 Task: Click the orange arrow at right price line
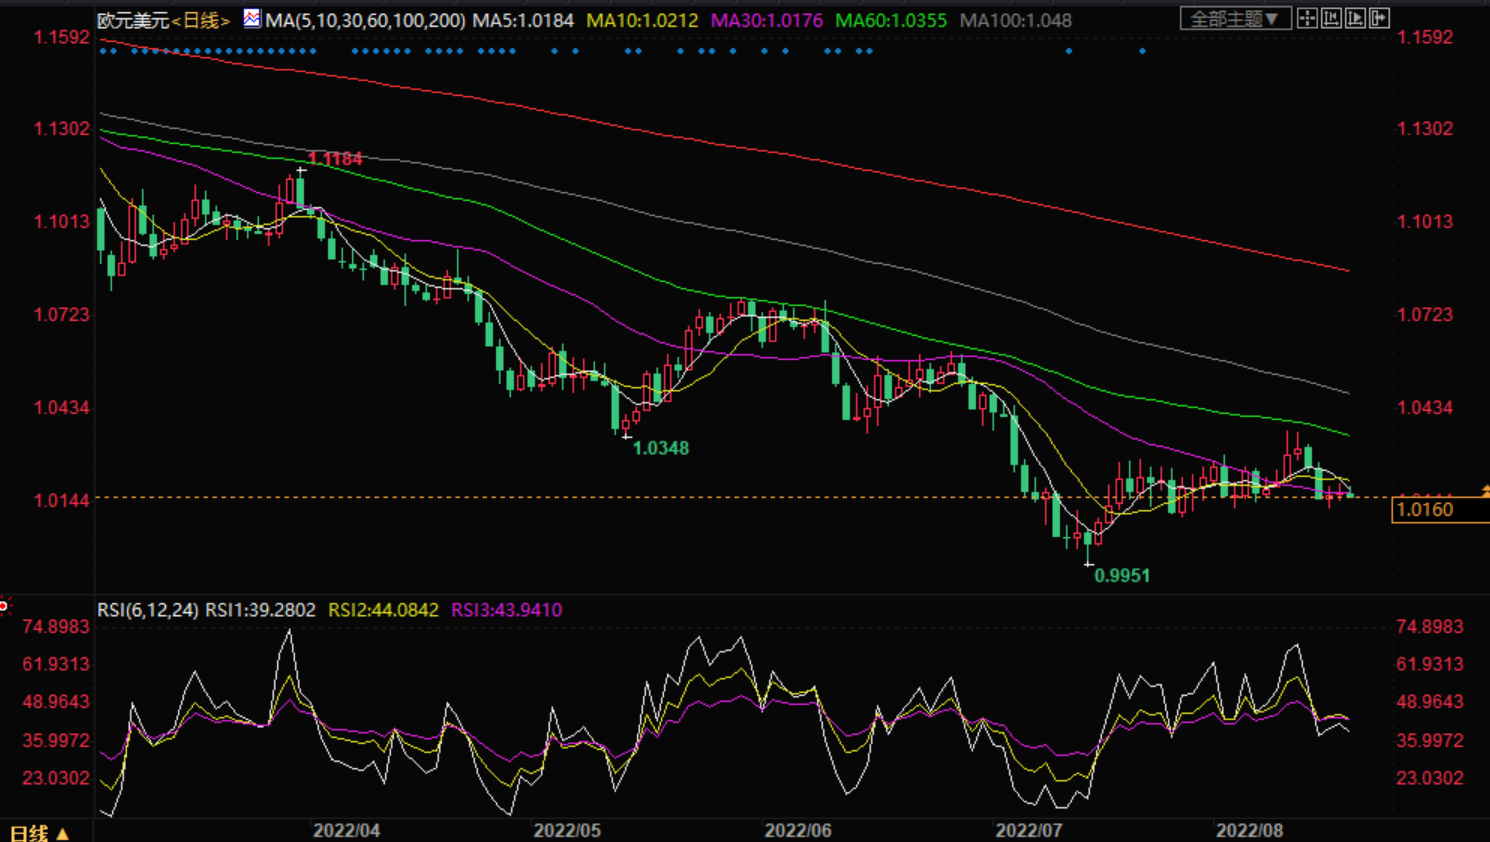(1485, 490)
